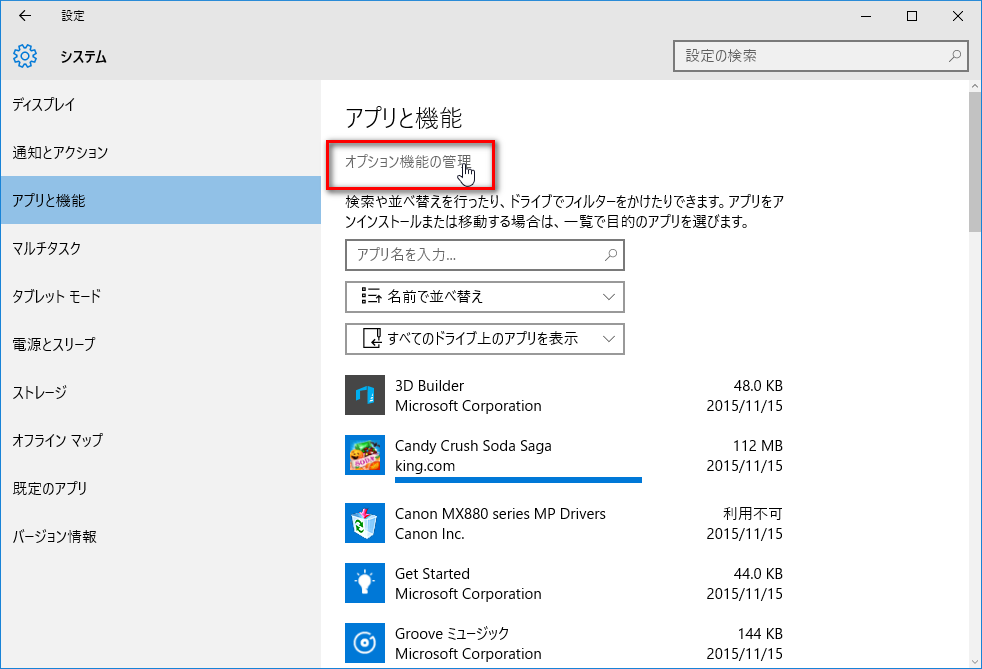Open オフライン マップ settings page
Screen dimensions: 982x669
[161, 440]
